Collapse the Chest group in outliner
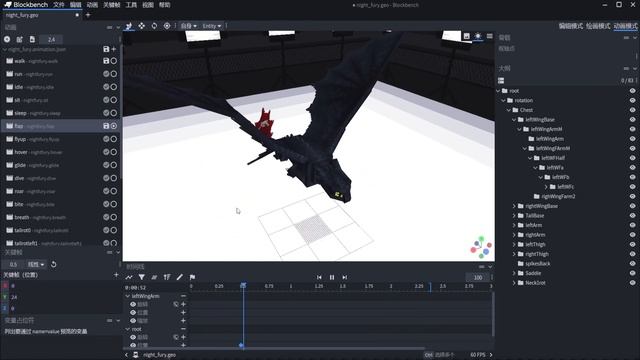Image resolution: width=640 pixels, height=360 pixels. click(x=509, y=110)
